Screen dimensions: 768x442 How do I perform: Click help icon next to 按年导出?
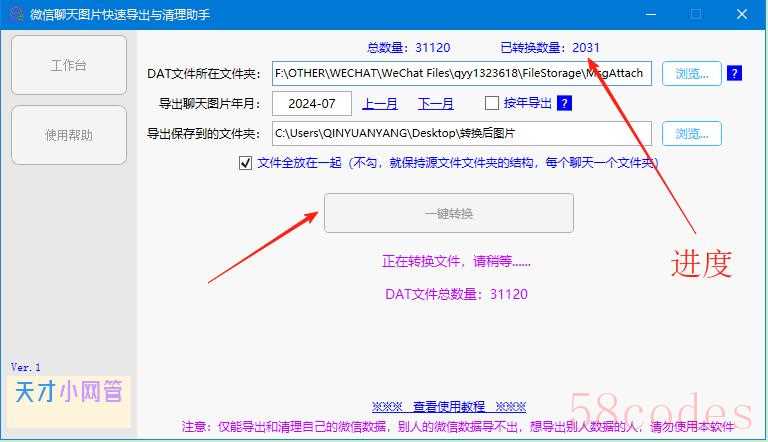(564, 103)
